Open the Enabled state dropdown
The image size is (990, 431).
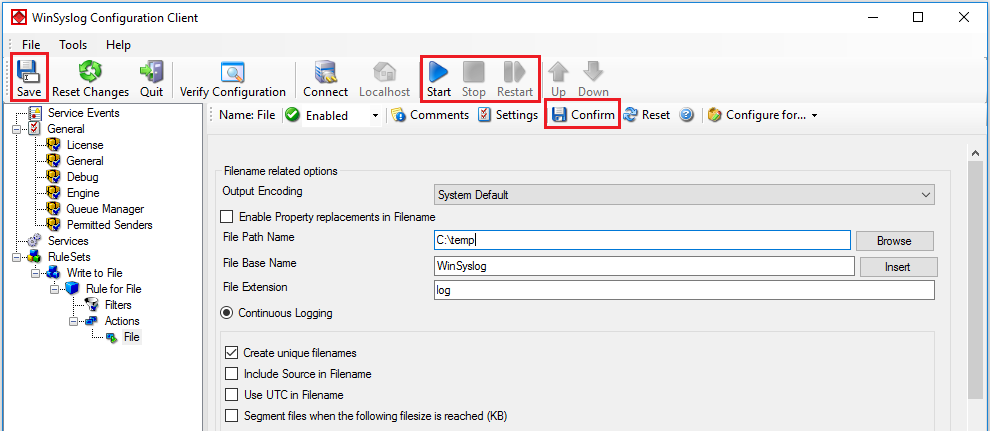tap(375, 116)
